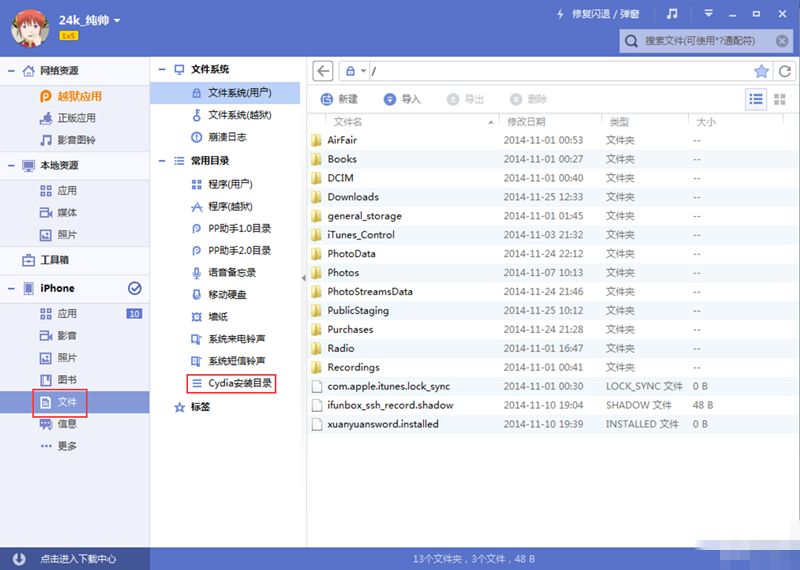800x570 pixels.
Task: Click the 导出 export button
Action: tap(465, 99)
